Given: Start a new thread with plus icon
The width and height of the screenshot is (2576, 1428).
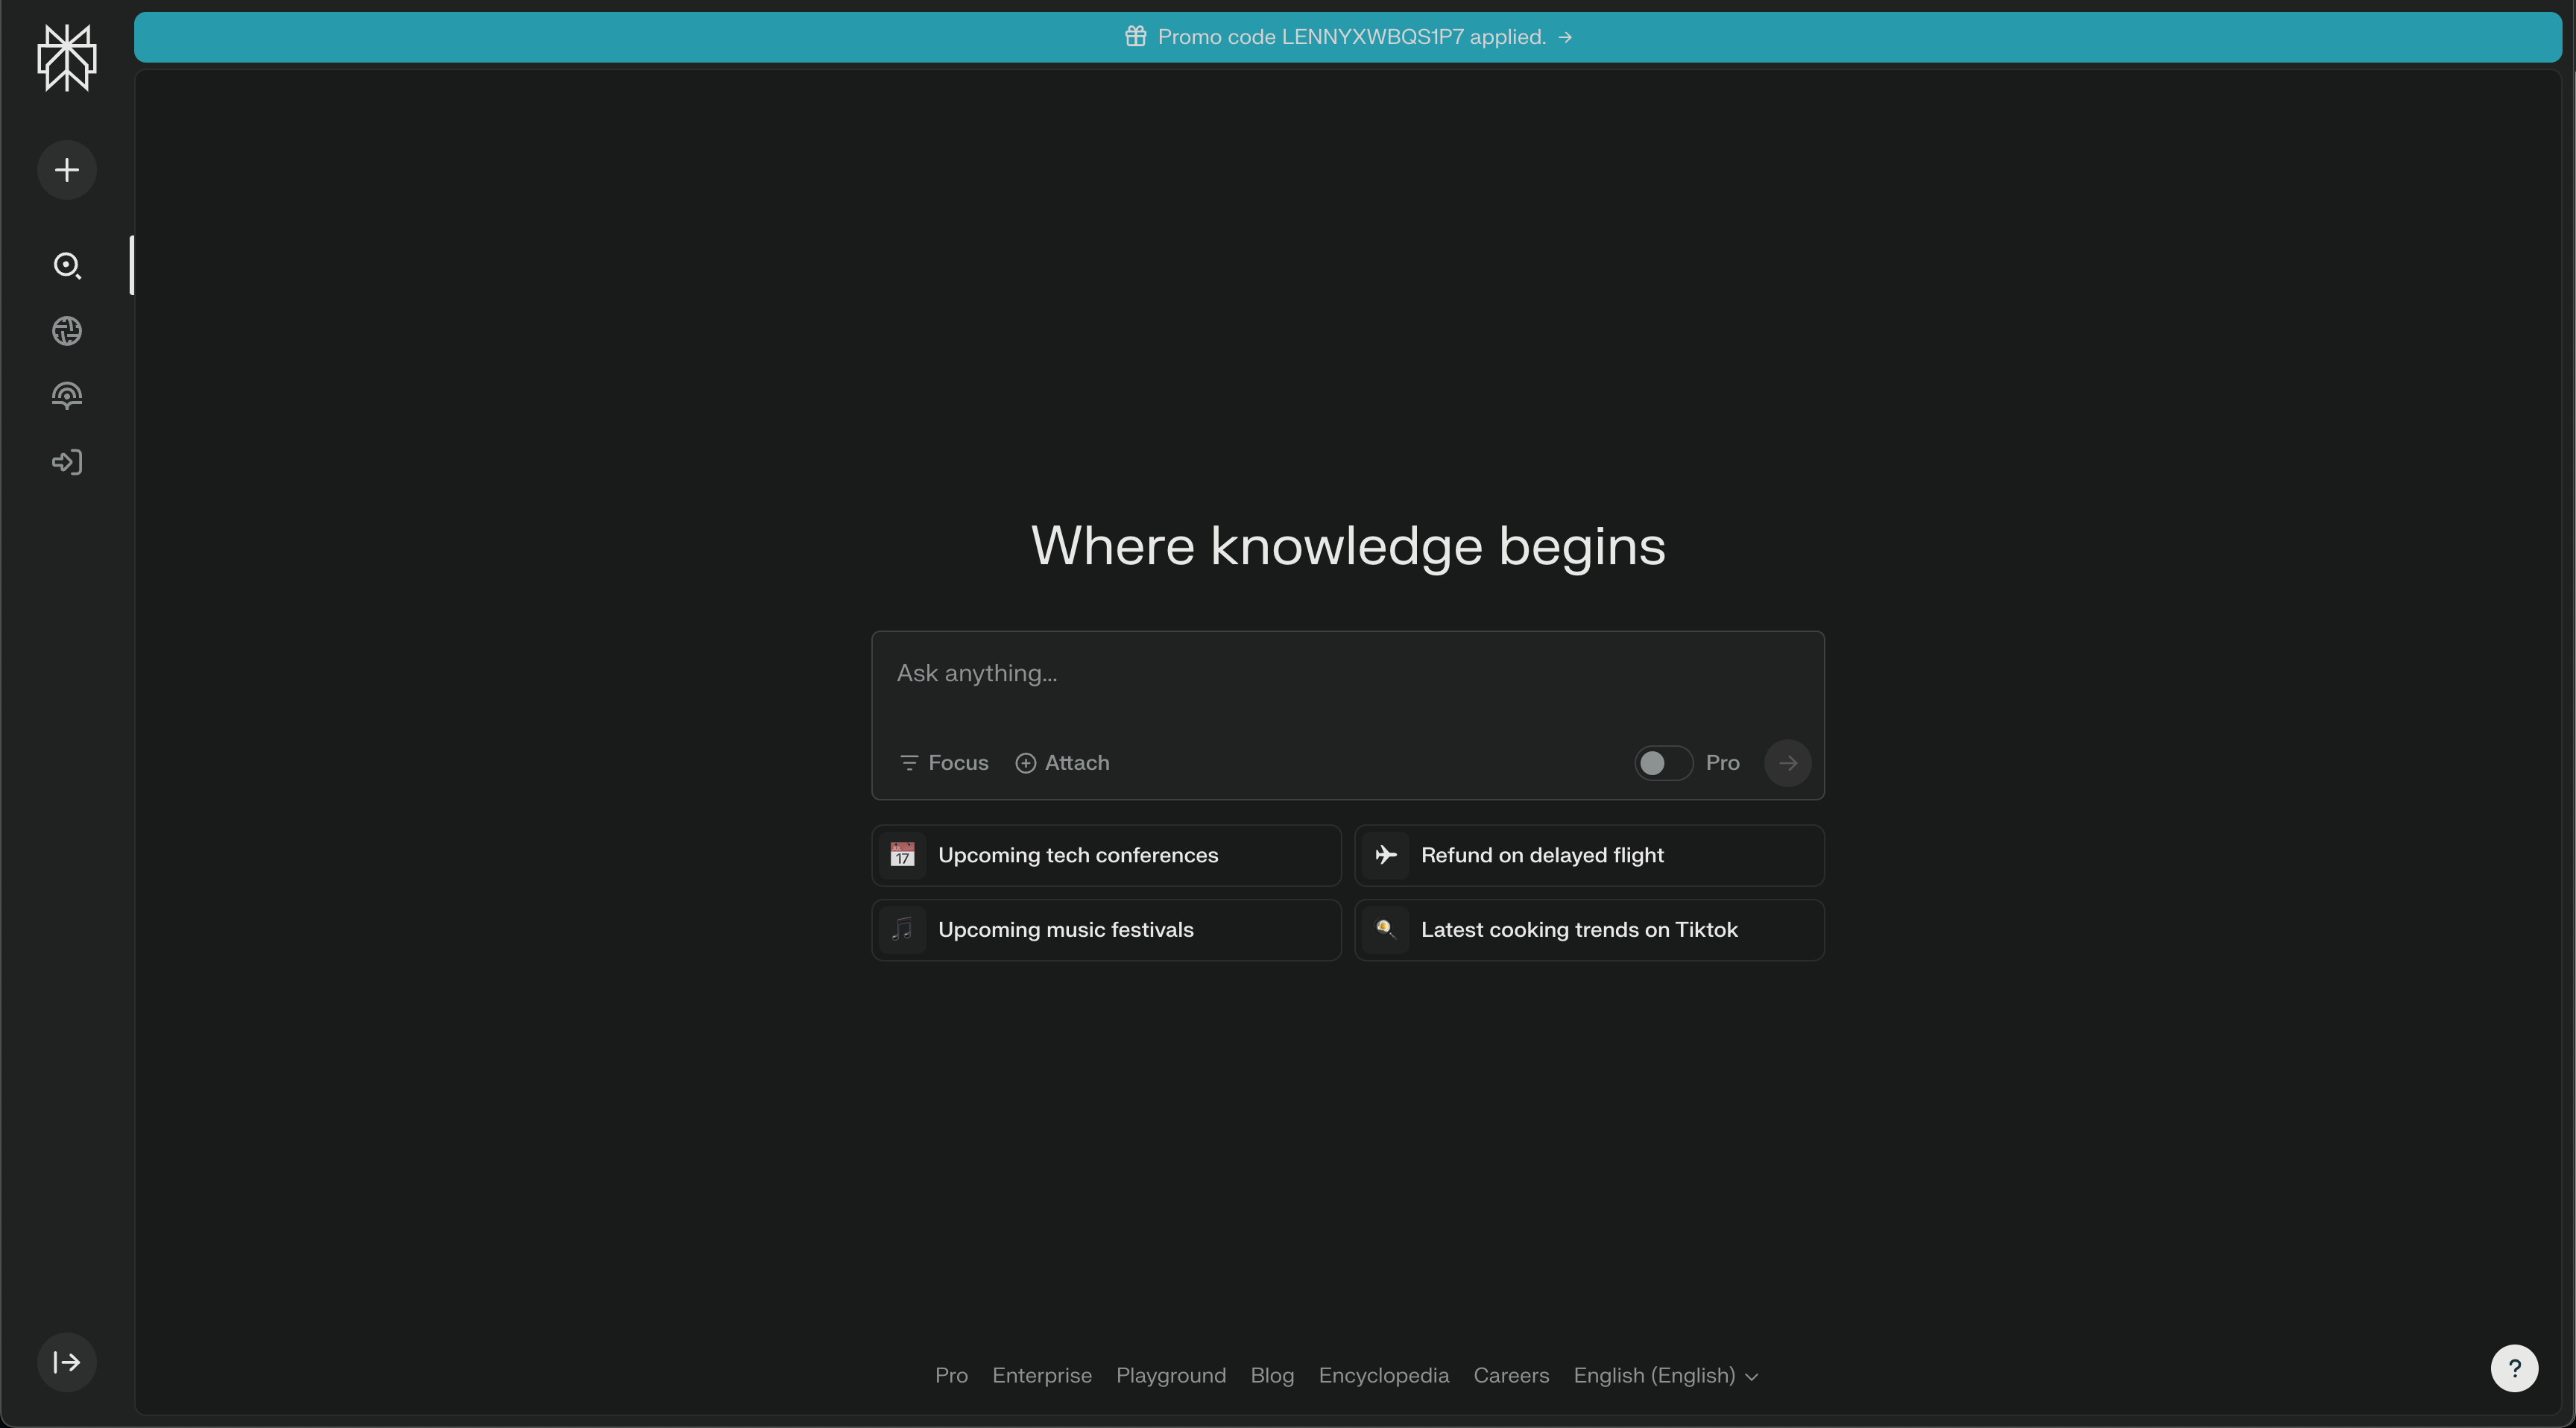Looking at the screenshot, I should (x=66, y=170).
